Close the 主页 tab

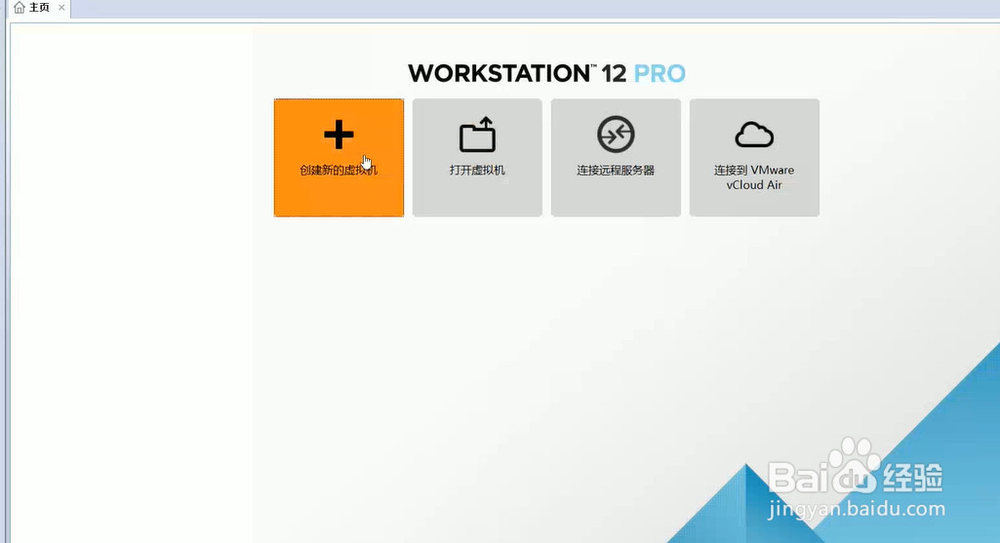click(61, 8)
